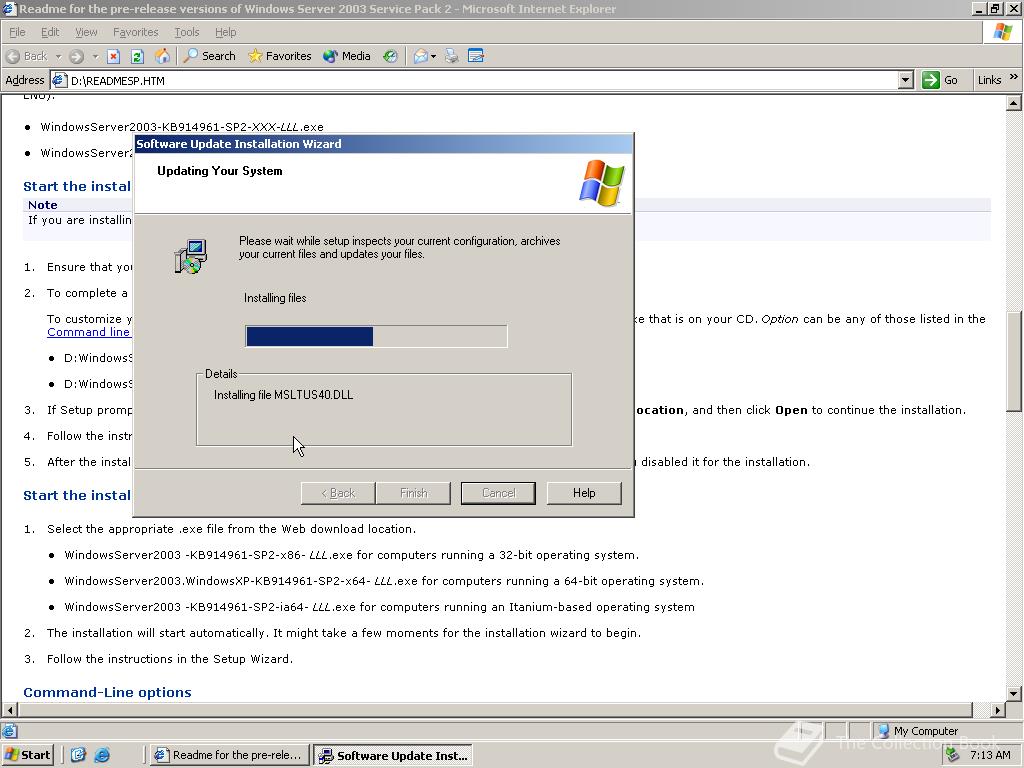The image size is (1024, 768).
Task: Click the Windows flag logo in wizard header
Action: 601,183
